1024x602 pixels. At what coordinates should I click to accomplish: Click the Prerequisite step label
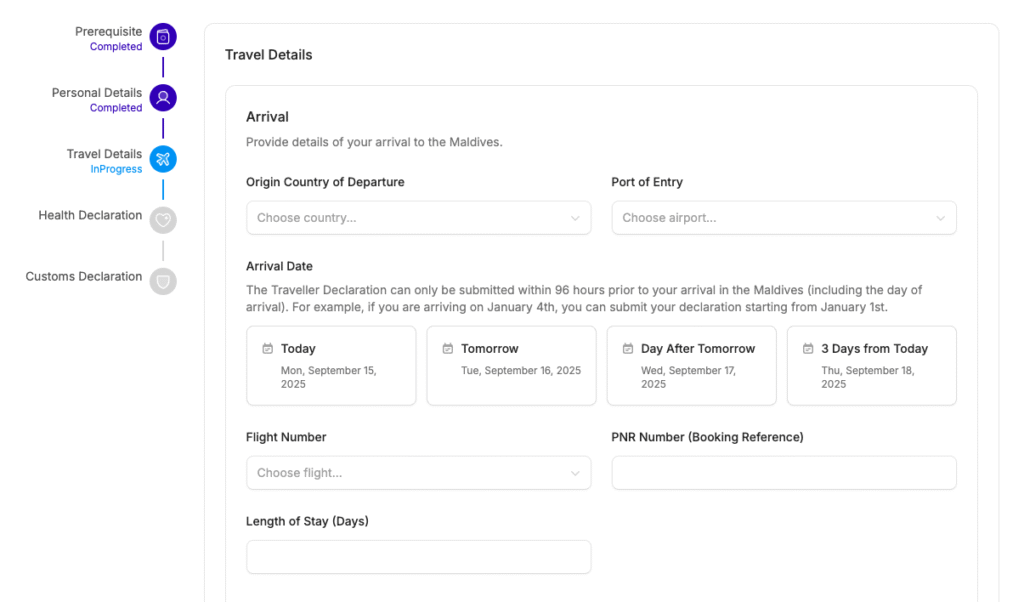[108, 32]
